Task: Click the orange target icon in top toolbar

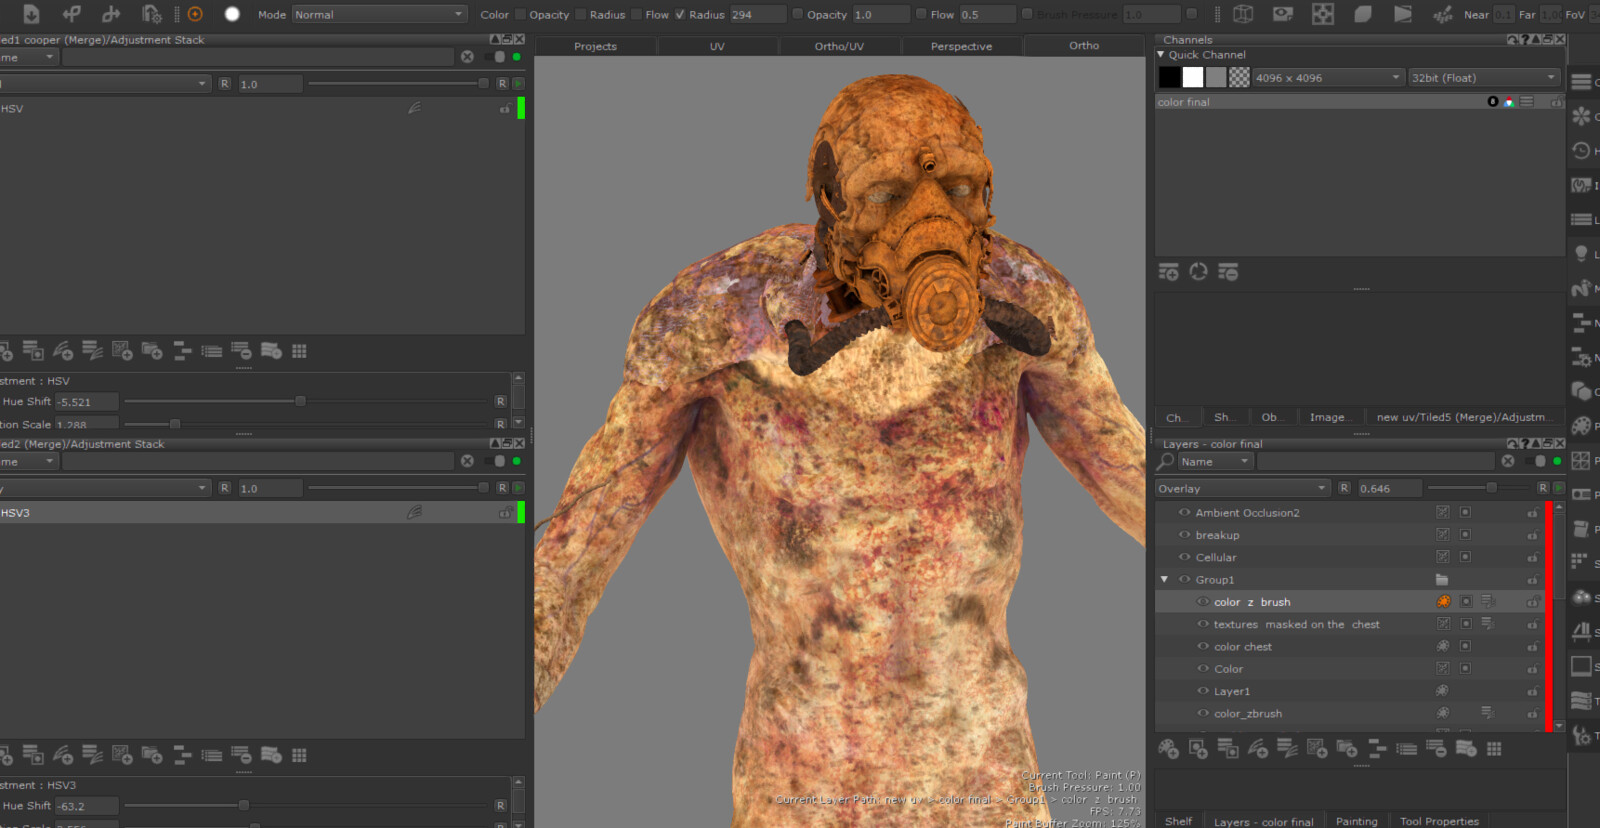Action: click(195, 14)
